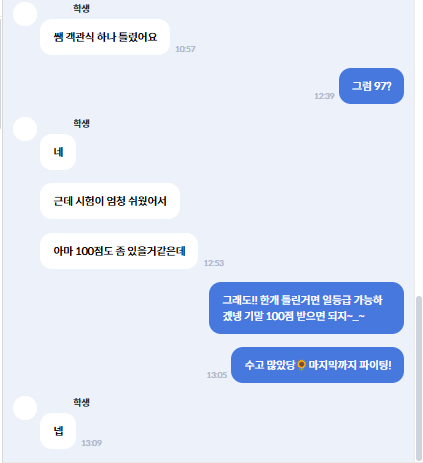
Task: Click the '근데 시험이 엄청 쉬웠어서' message
Action: click(x=110, y=201)
